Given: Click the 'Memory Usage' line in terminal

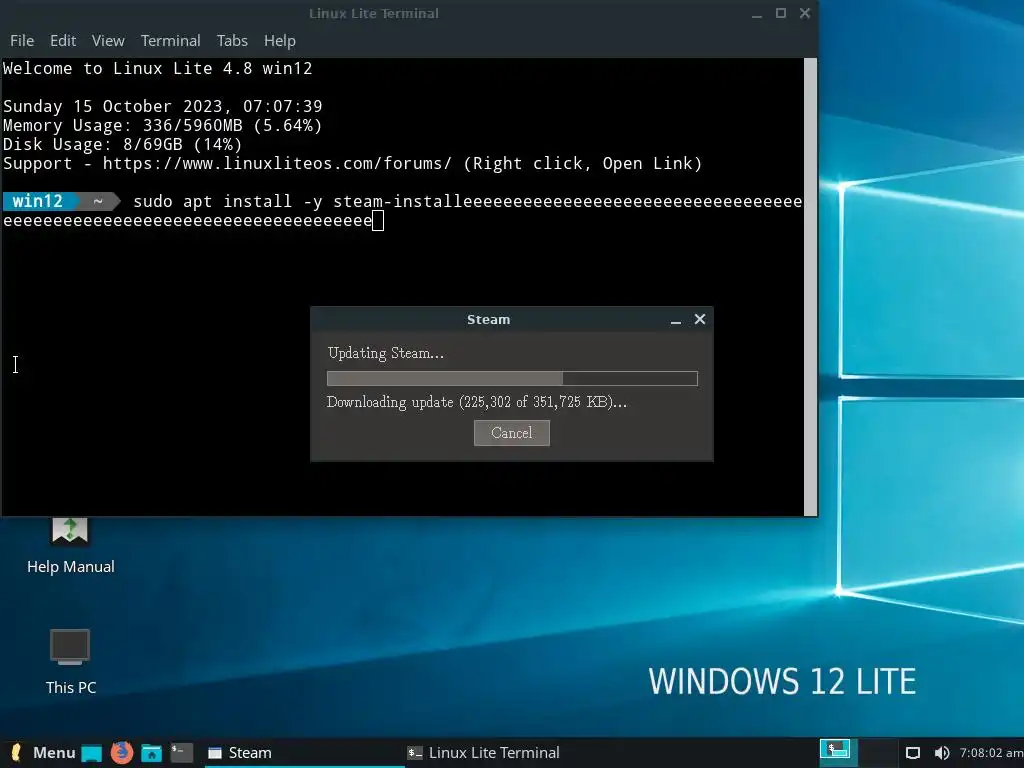Looking at the screenshot, I should pos(163,125).
